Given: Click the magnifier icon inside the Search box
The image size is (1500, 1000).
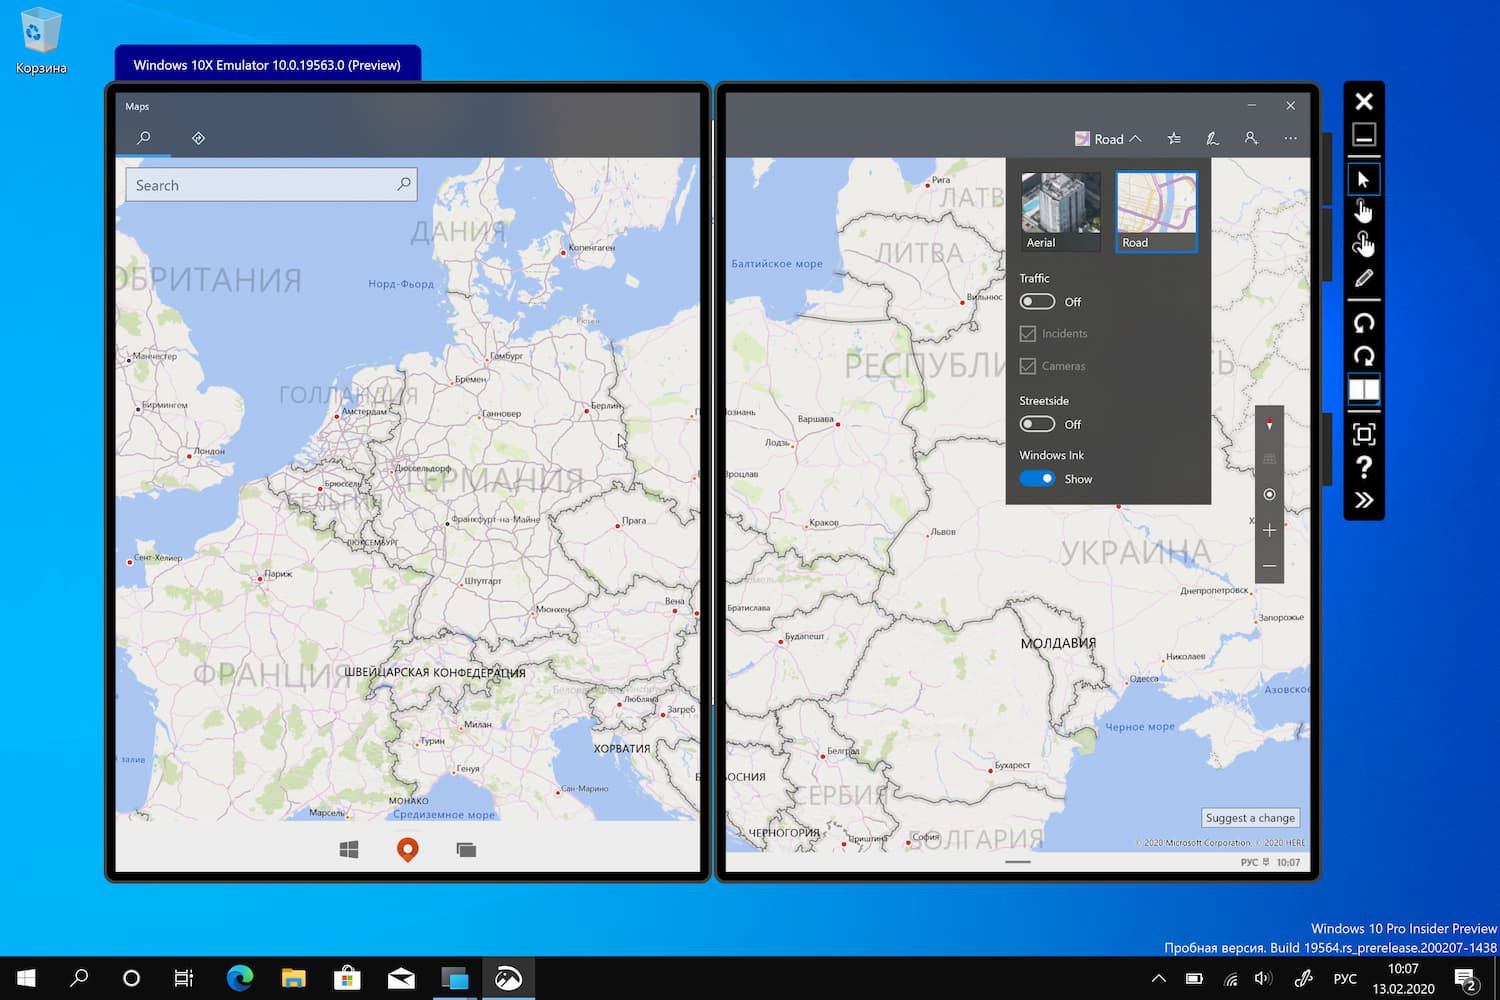Looking at the screenshot, I should [404, 184].
